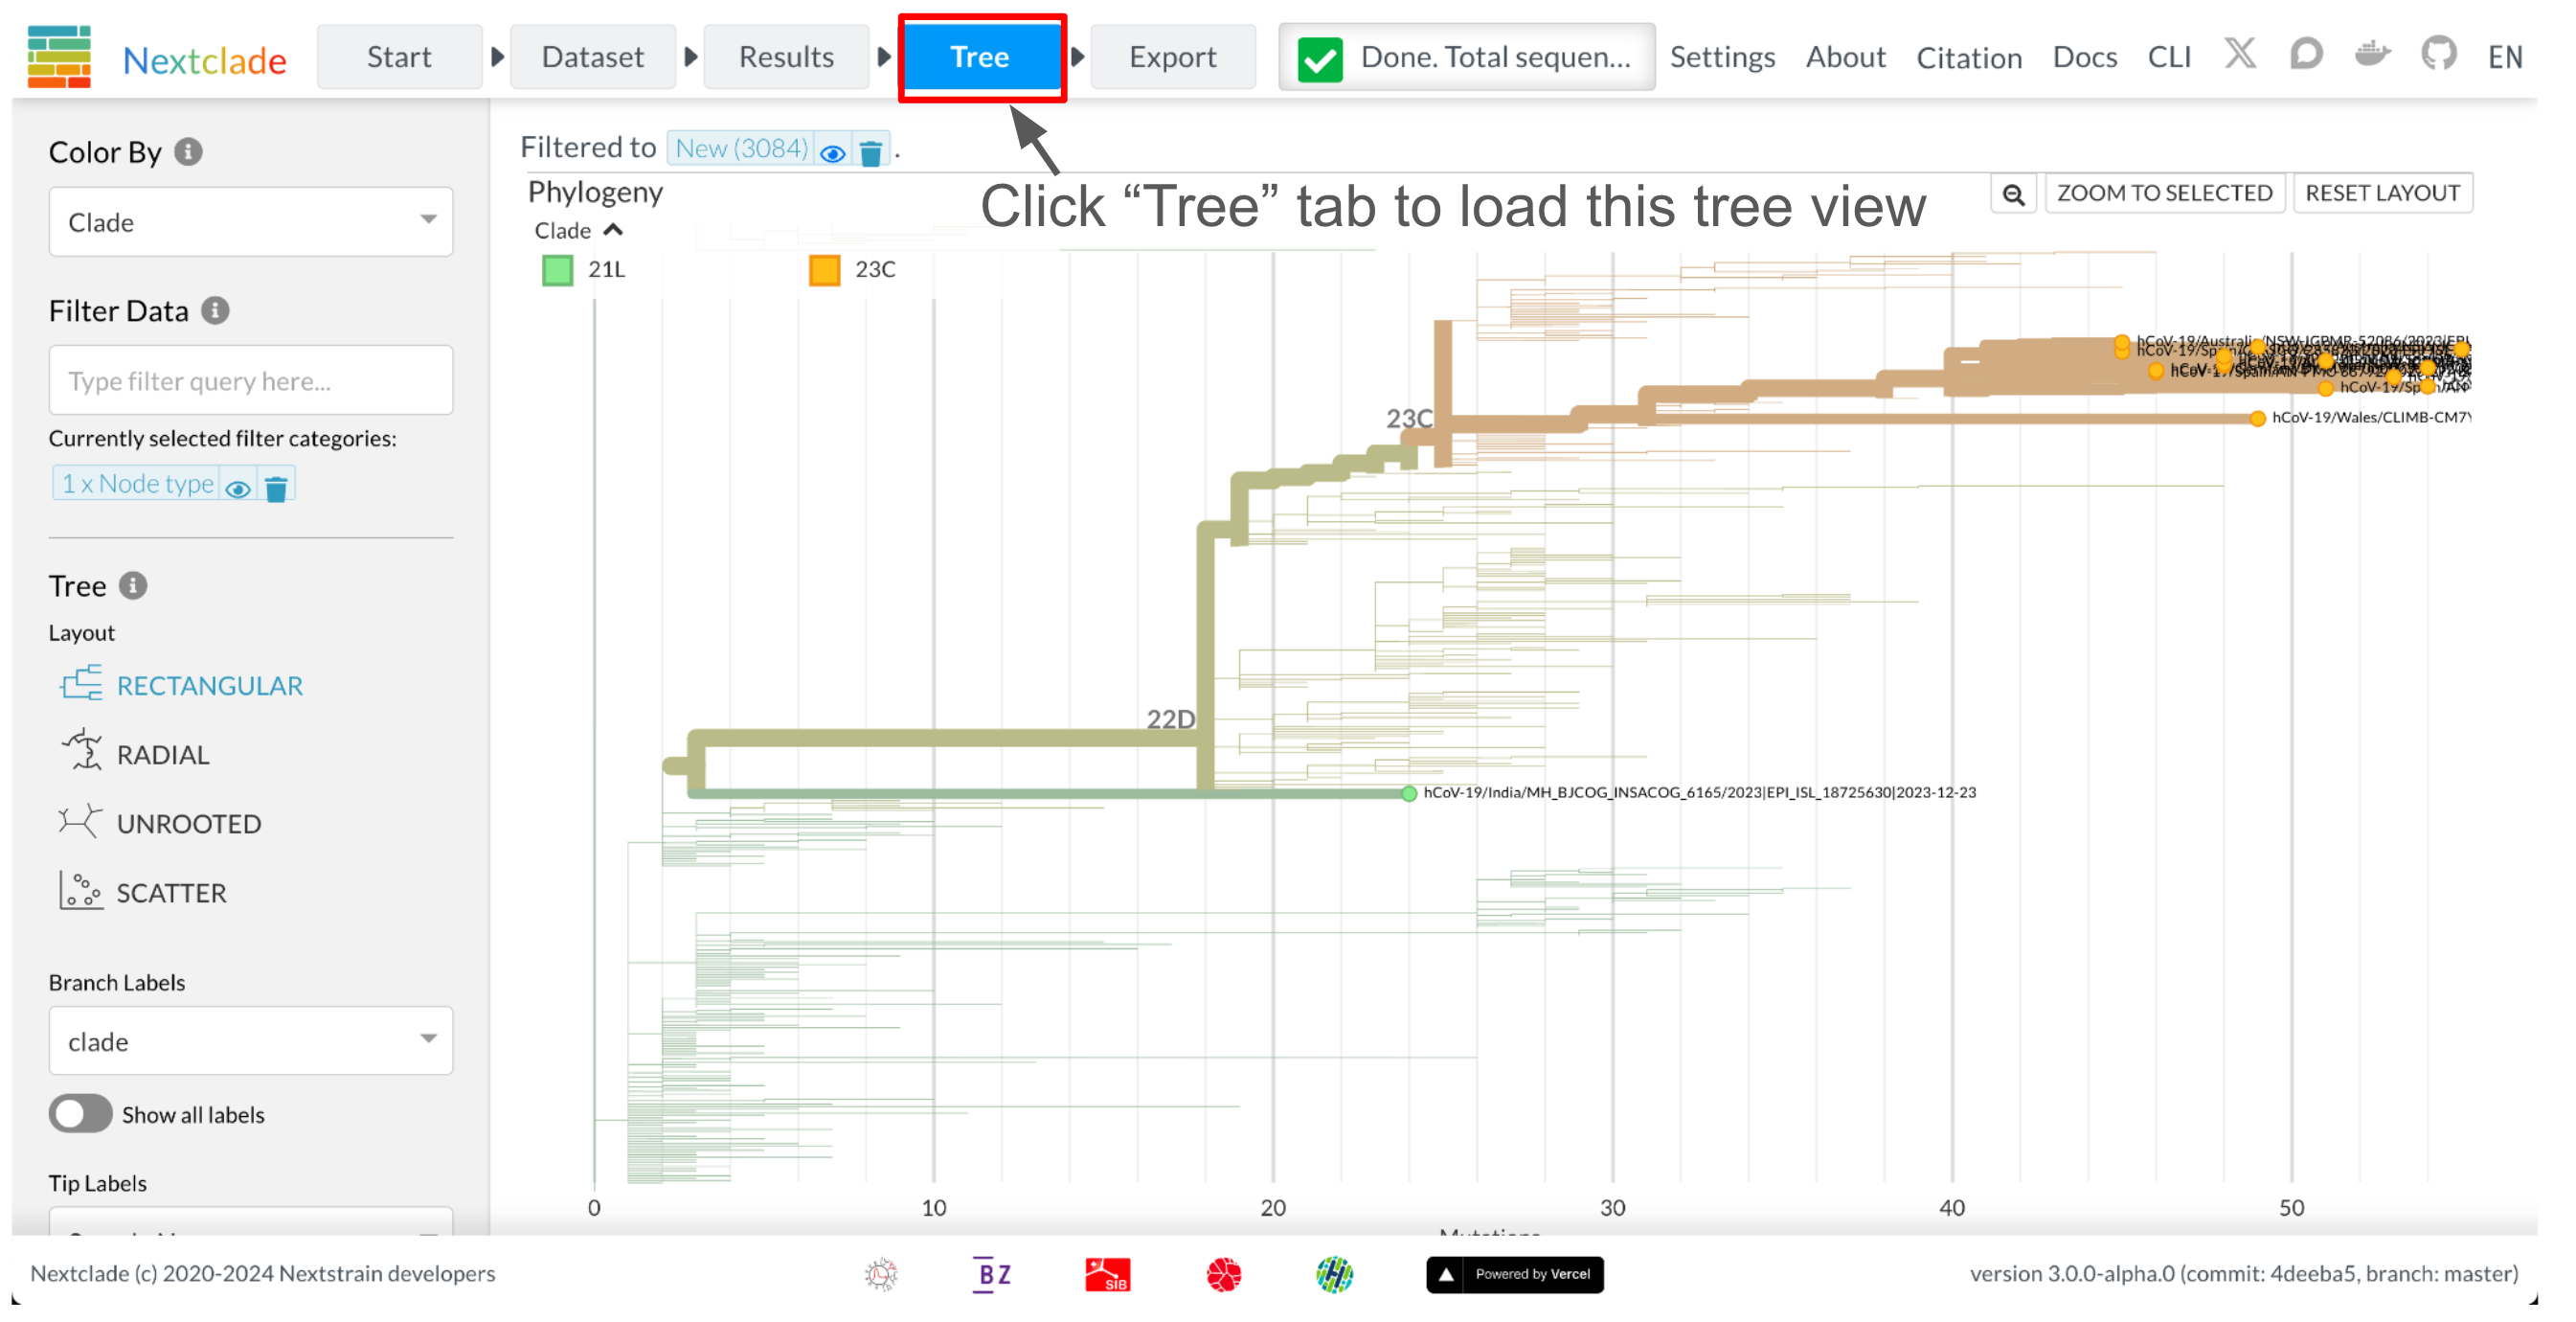Toggle the Show all labels switch
The image size is (2576, 1322).
click(80, 1114)
